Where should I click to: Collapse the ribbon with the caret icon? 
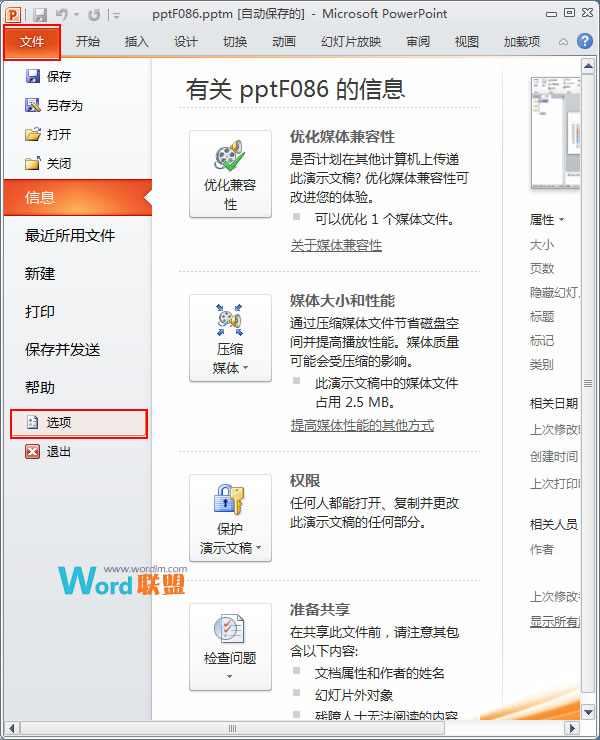563,42
